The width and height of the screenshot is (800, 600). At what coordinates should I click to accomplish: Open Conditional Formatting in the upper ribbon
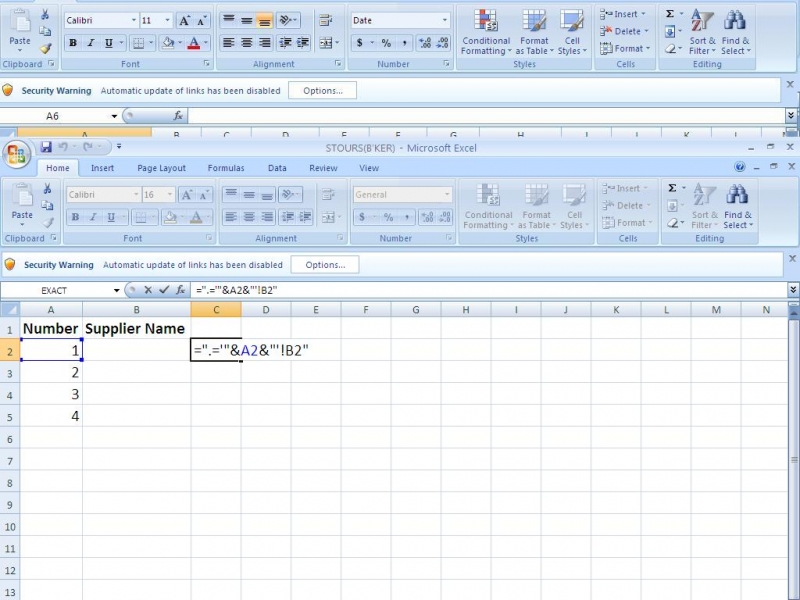[x=486, y=32]
